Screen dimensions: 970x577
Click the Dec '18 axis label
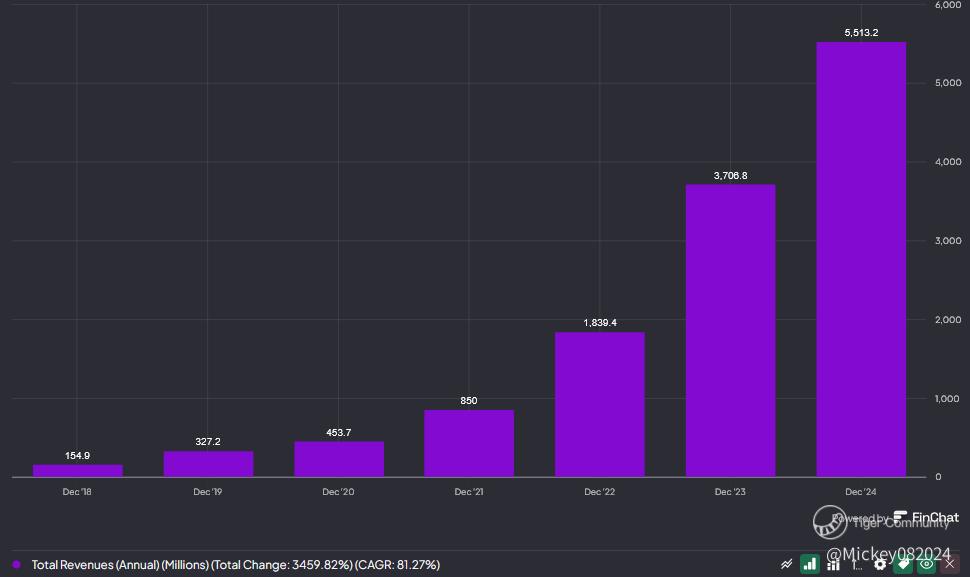pyautogui.click(x=77, y=492)
